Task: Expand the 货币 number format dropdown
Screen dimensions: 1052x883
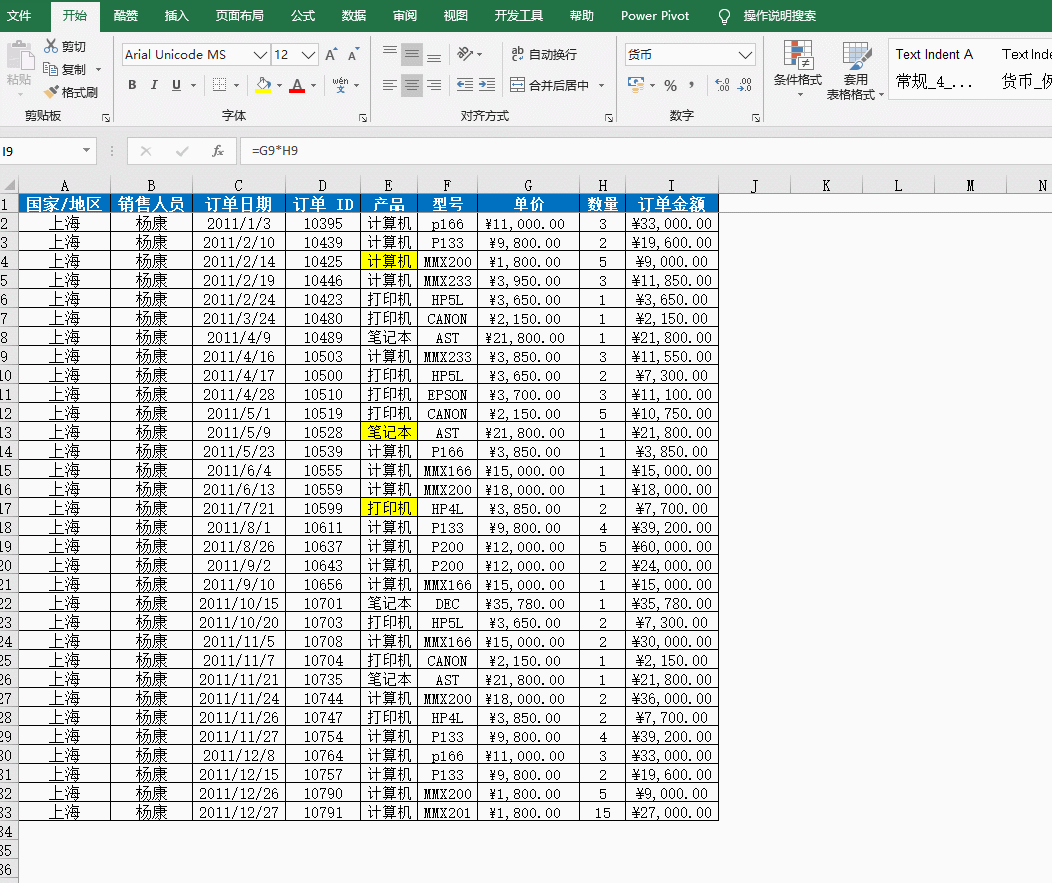Action: click(745, 55)
